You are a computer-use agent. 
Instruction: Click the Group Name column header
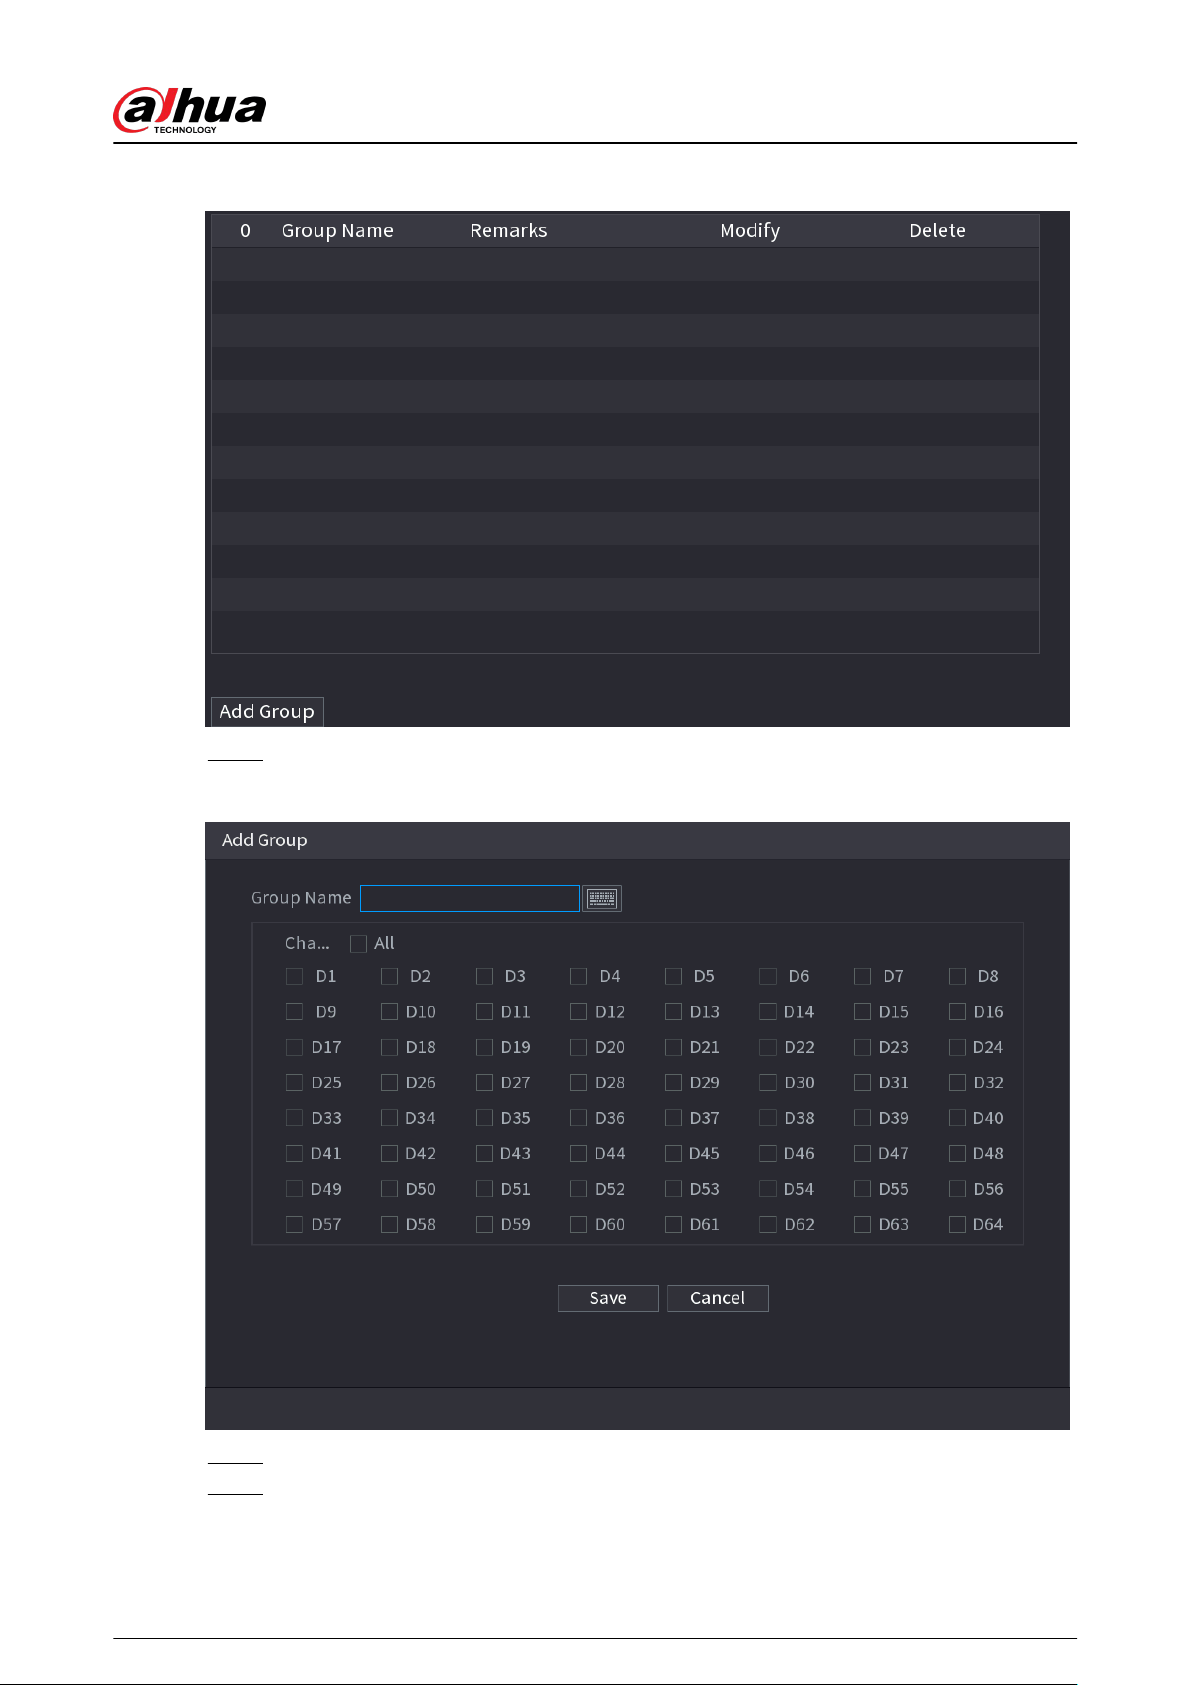pos(338,231)
